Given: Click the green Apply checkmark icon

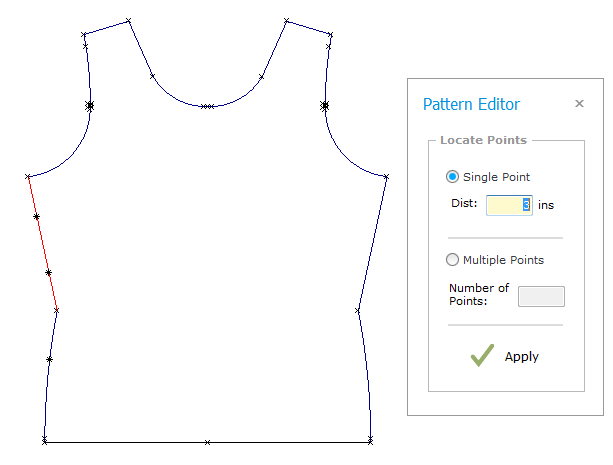Looking at the screenshot, I should click(x=482, y=355).
